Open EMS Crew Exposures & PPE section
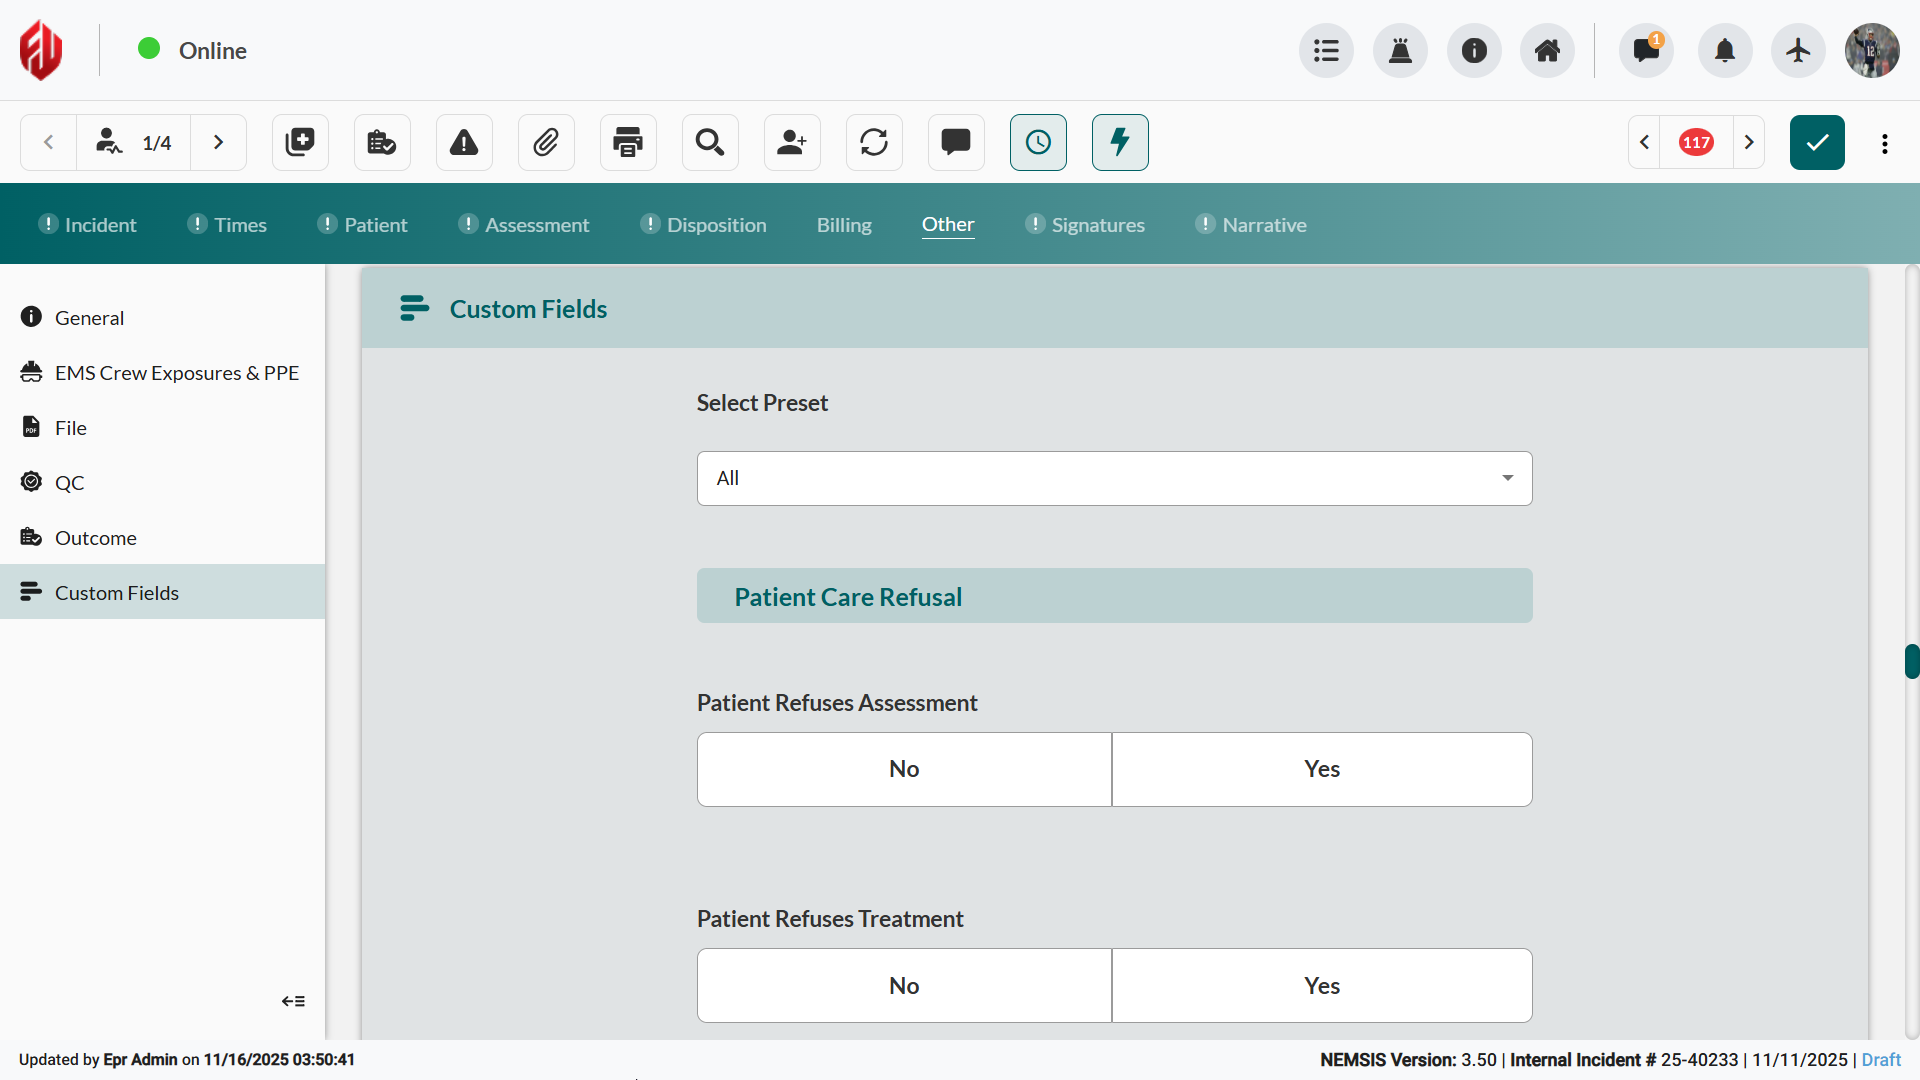 click(x=176, y=373)
